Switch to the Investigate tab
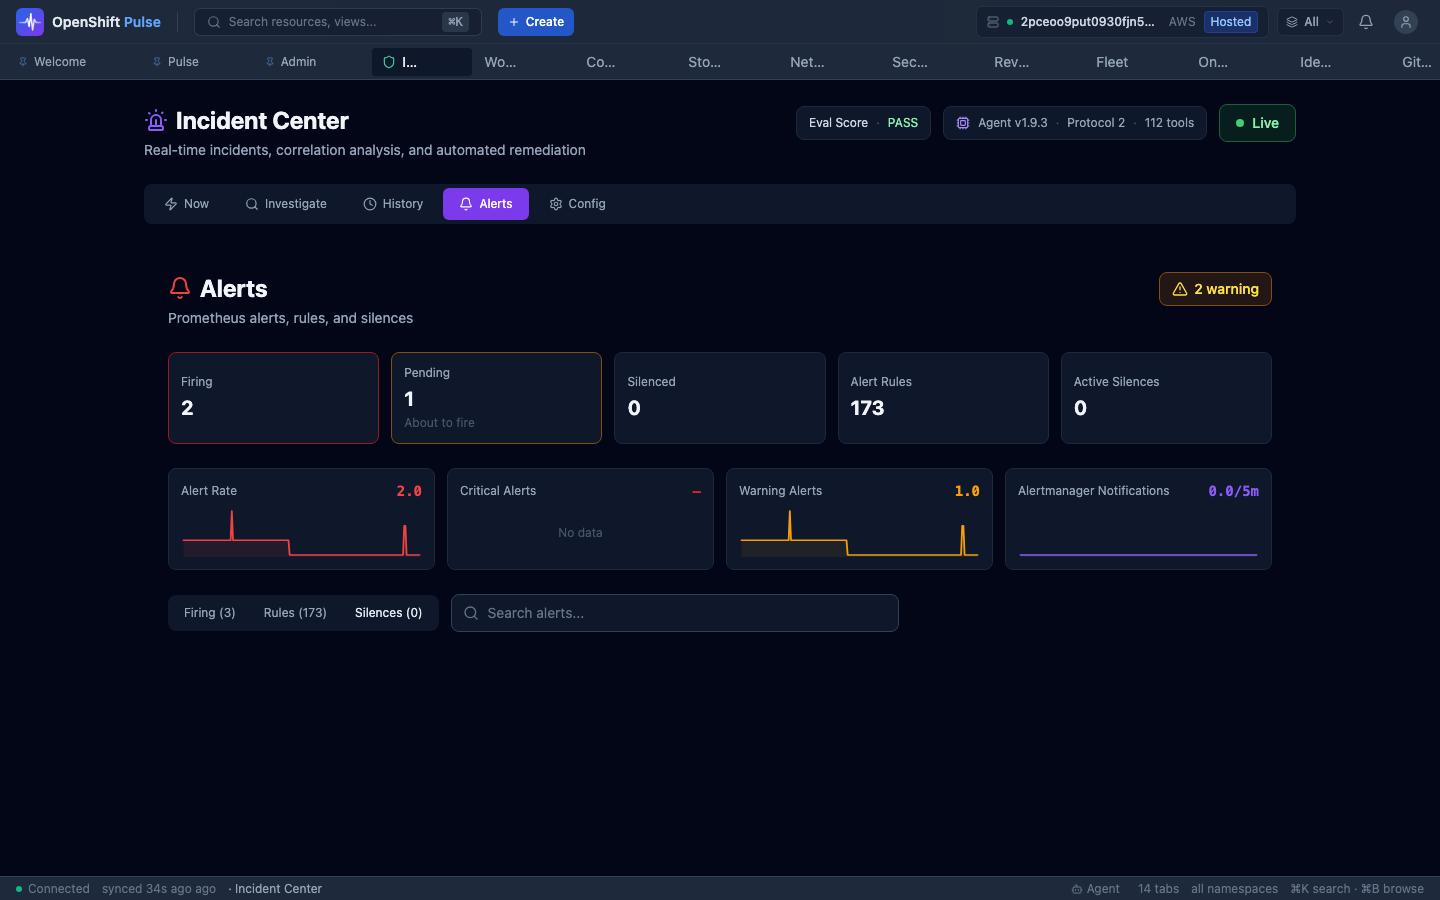 pyautogui.click(x=286, y=204)
